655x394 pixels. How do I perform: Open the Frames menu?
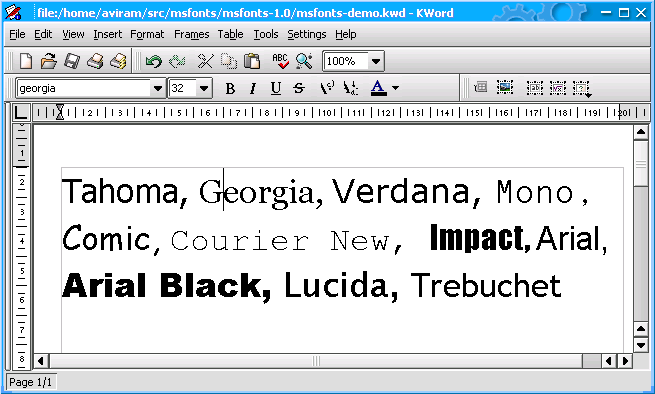tap(191, 34)
